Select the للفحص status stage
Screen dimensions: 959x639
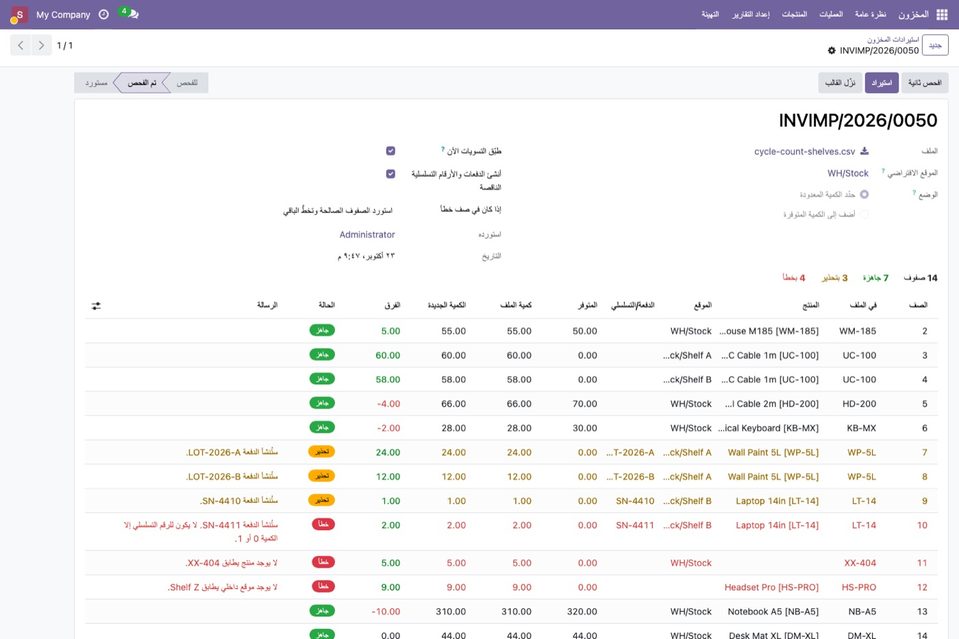[187, 83]
